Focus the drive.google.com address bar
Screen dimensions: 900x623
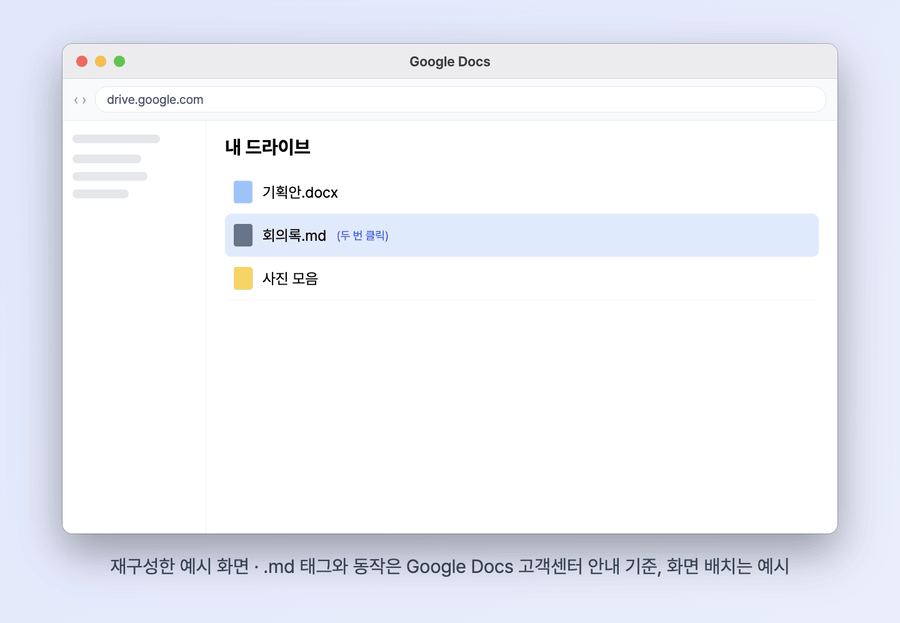point(460,99)
